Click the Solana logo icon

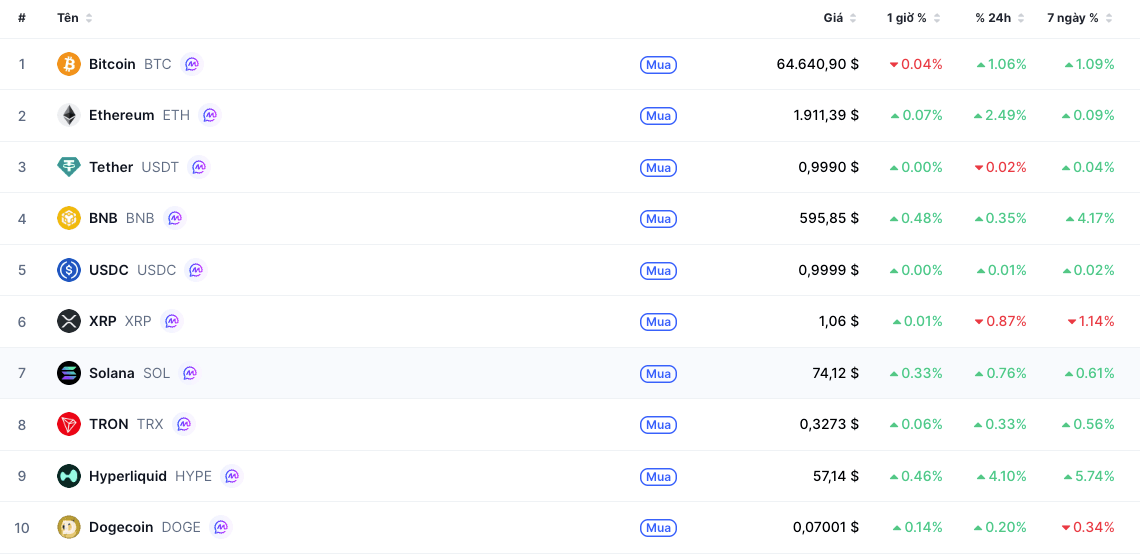point(69,373)
